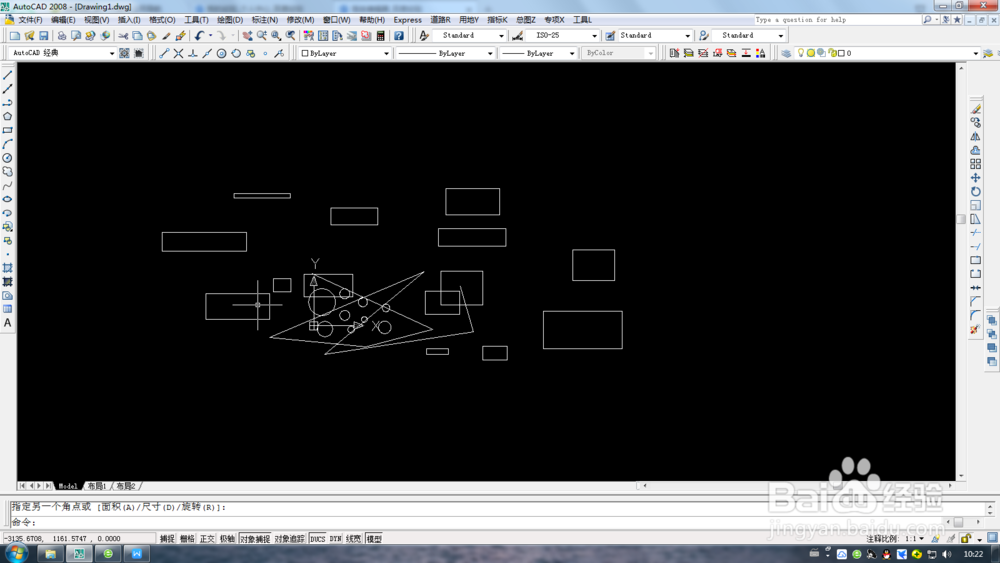Select the Rotate modify tool
The height and width of the screenshot is (563, 1000).
pyautogui.click(x=976, y=191)
